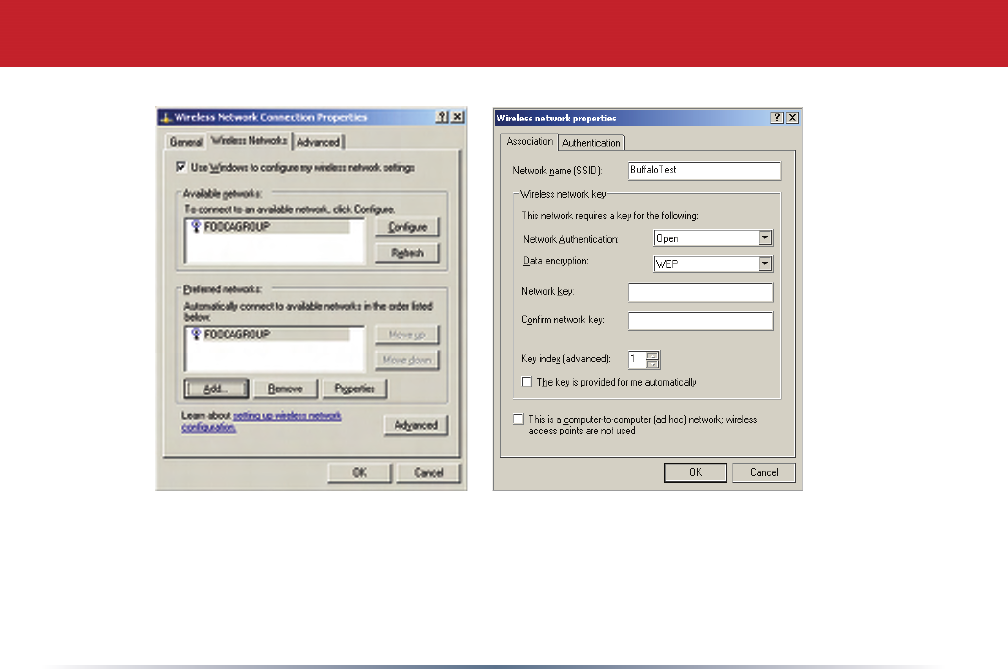Screen dimensions: 1008x669
Task: Close the Wireless network properties dialog
Action: point(793,118)
